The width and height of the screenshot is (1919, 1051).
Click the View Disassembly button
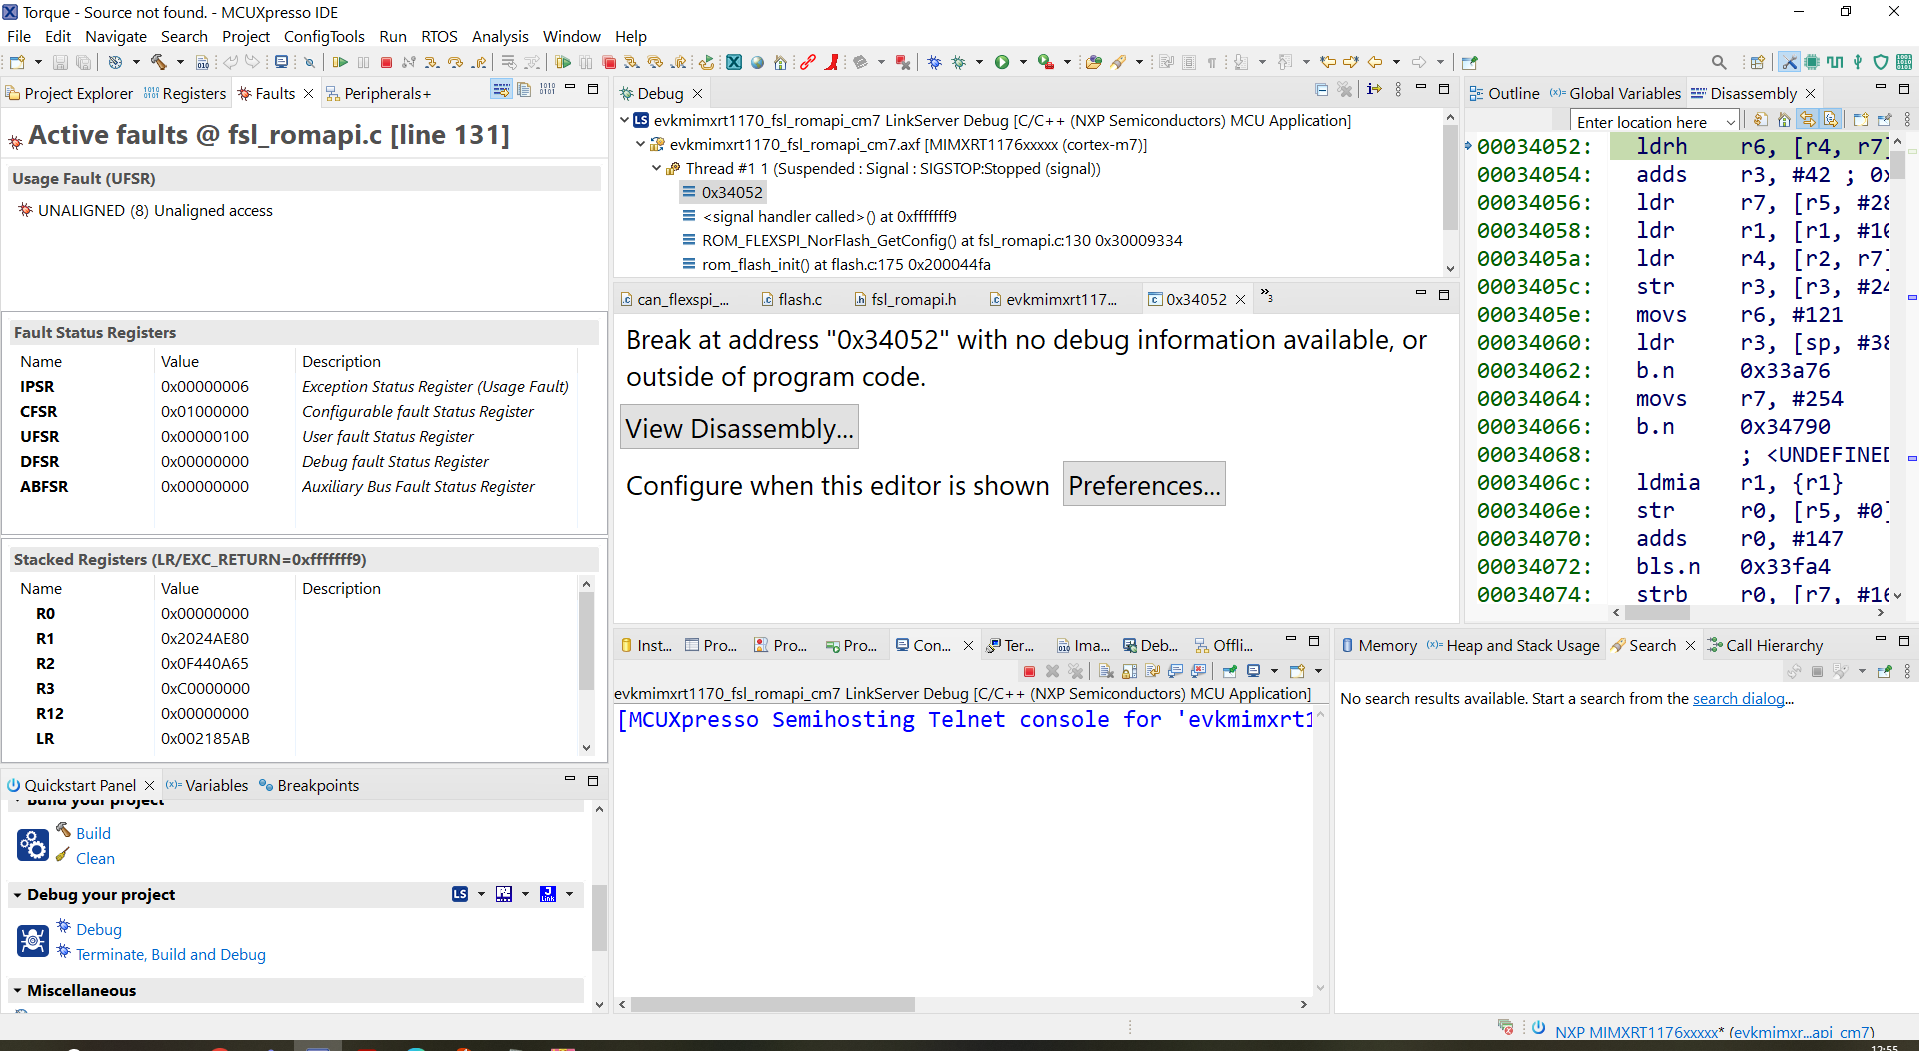coord(739,427)
